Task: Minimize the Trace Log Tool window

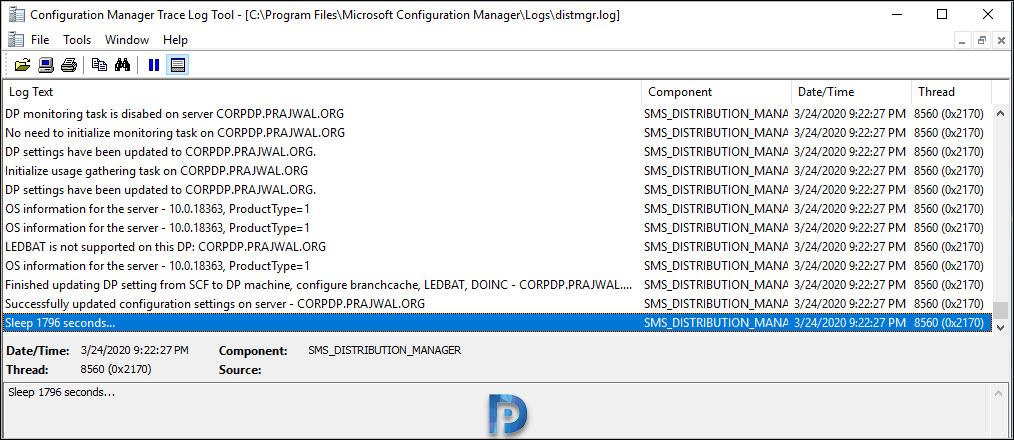Action: [x=897, y=14]
